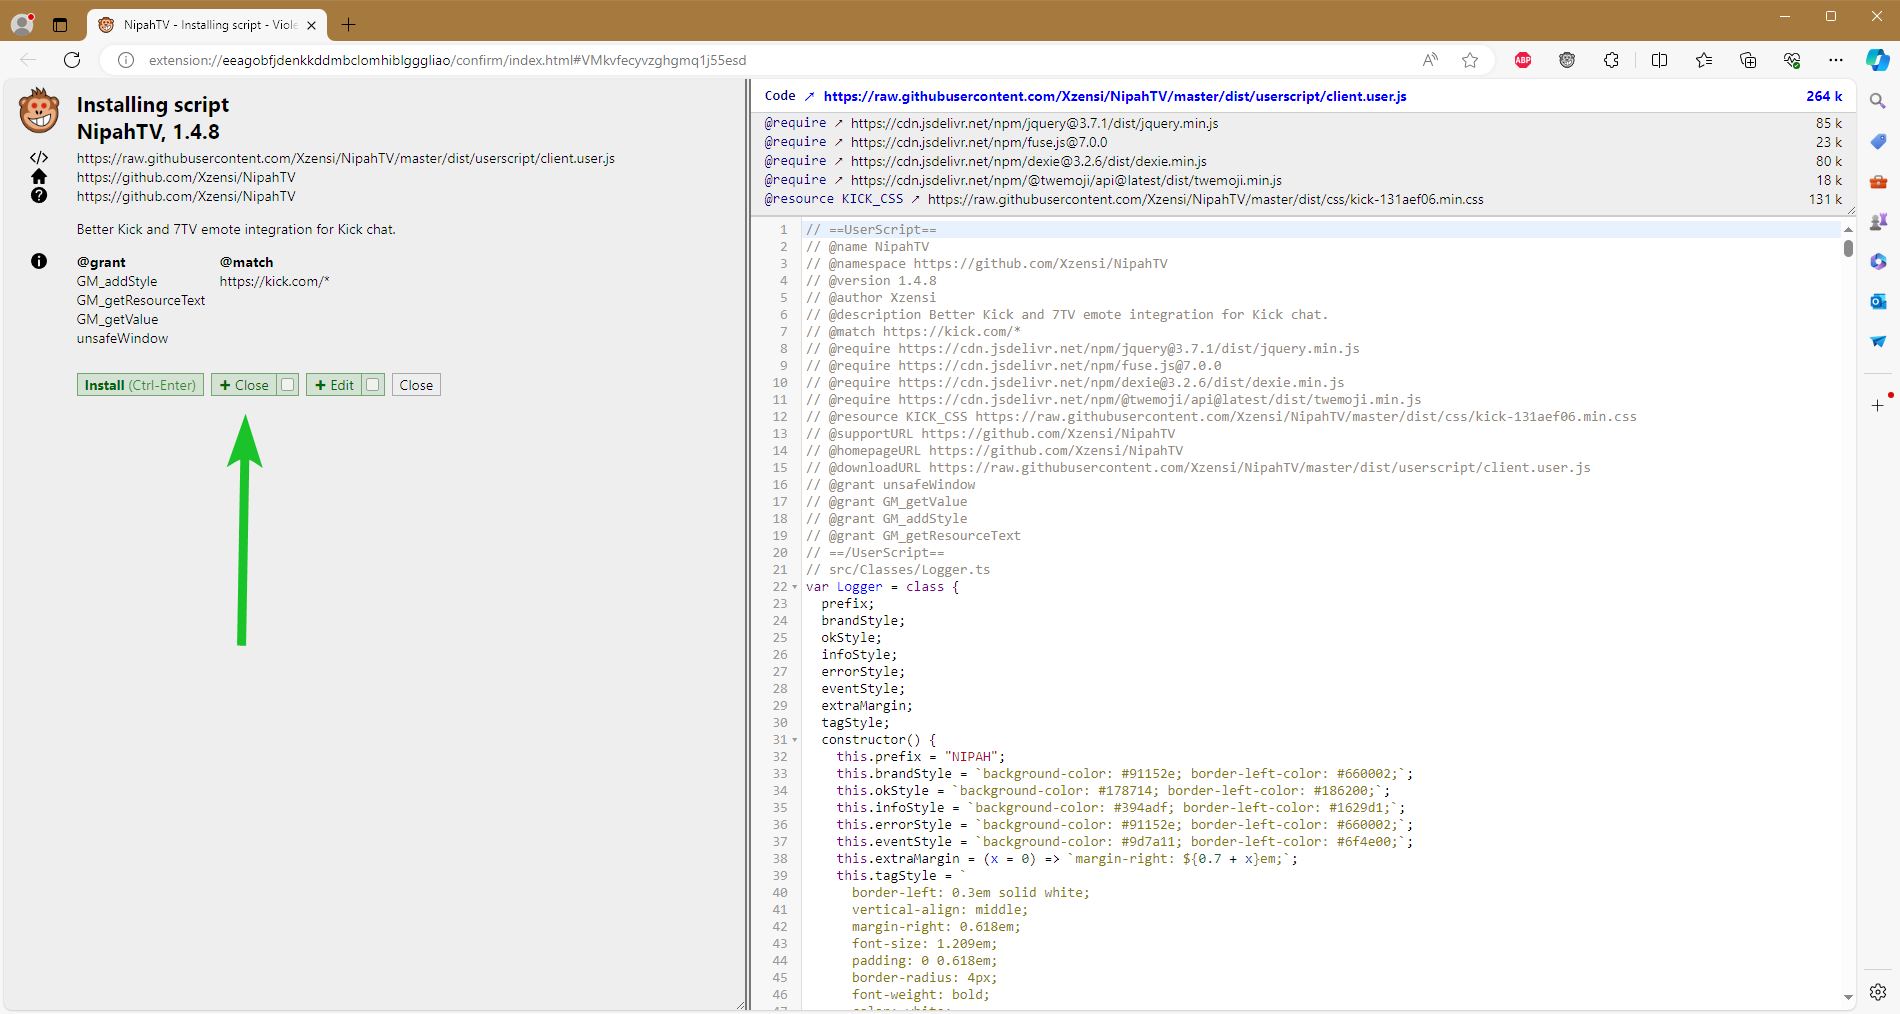Open dexie.min.js require link
This screenshot has width=1900, height=1014.
[1028, 161]
